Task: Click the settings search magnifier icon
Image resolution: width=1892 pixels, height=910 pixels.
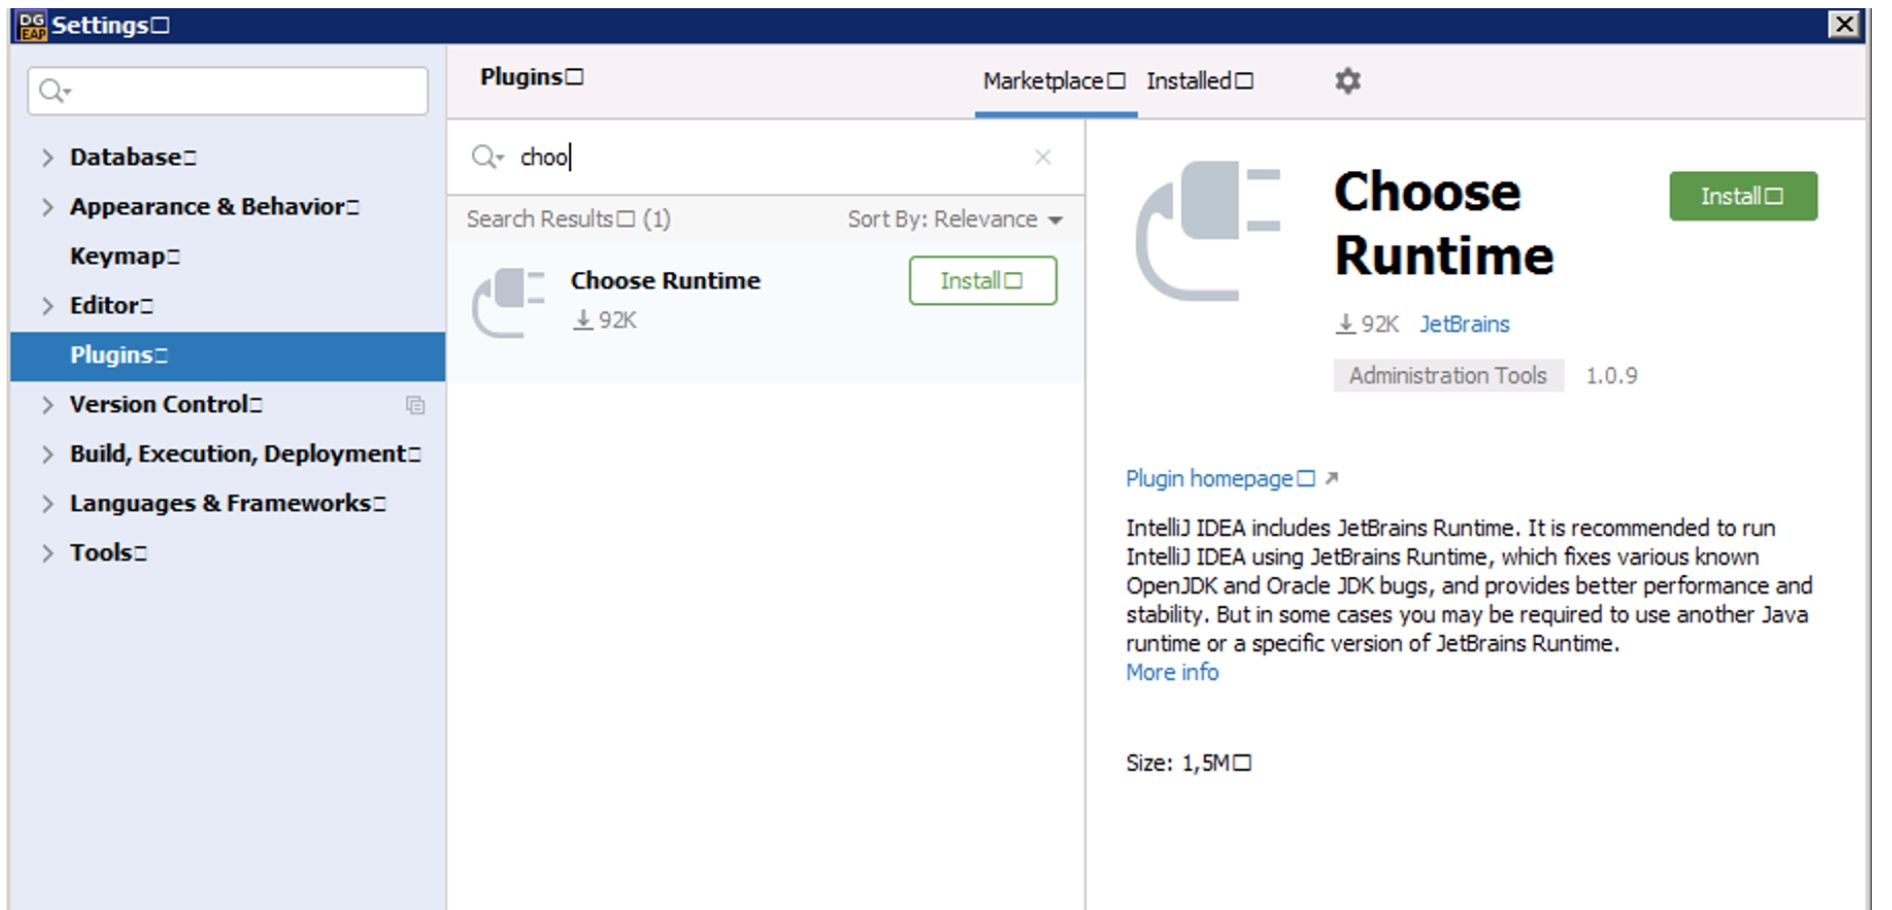Action: tap(54, 91)
